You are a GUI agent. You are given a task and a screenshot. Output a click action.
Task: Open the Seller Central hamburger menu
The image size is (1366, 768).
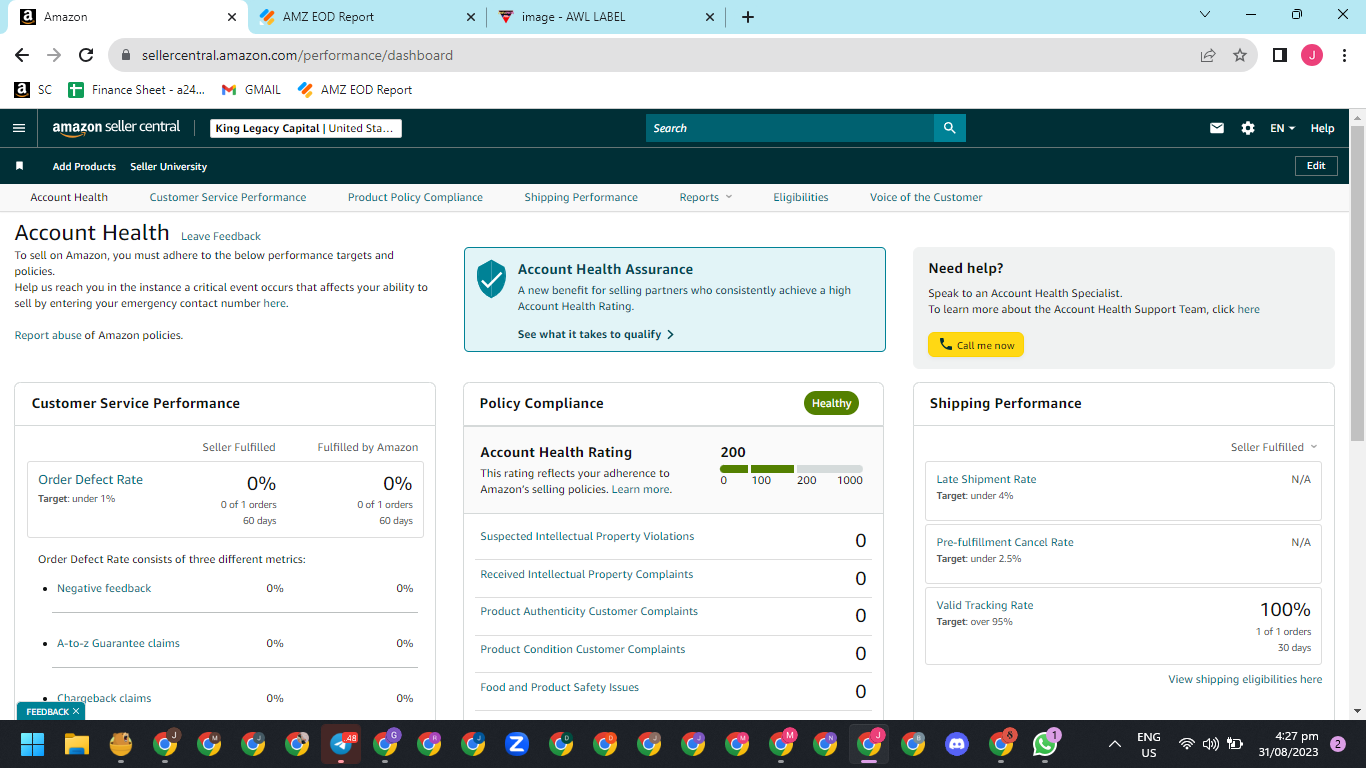point(18,128)
